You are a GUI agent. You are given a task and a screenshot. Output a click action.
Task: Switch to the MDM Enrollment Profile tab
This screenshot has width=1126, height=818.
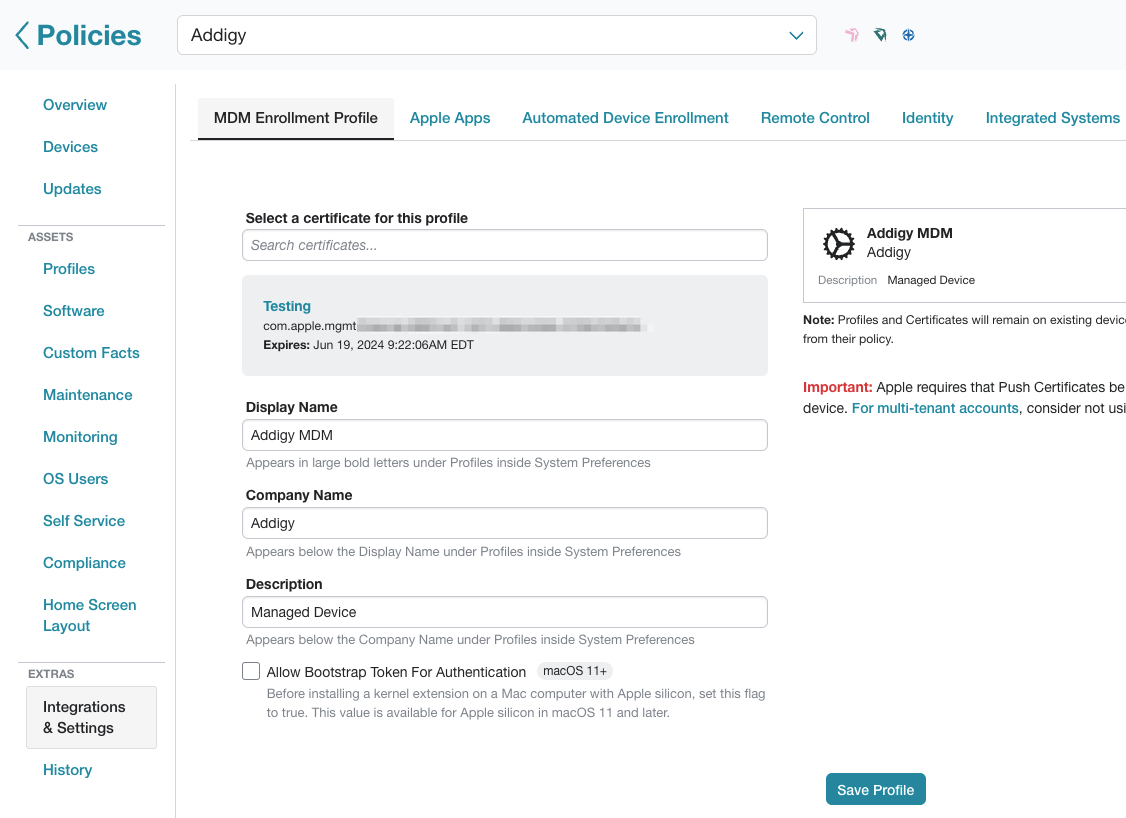(296, 118)
